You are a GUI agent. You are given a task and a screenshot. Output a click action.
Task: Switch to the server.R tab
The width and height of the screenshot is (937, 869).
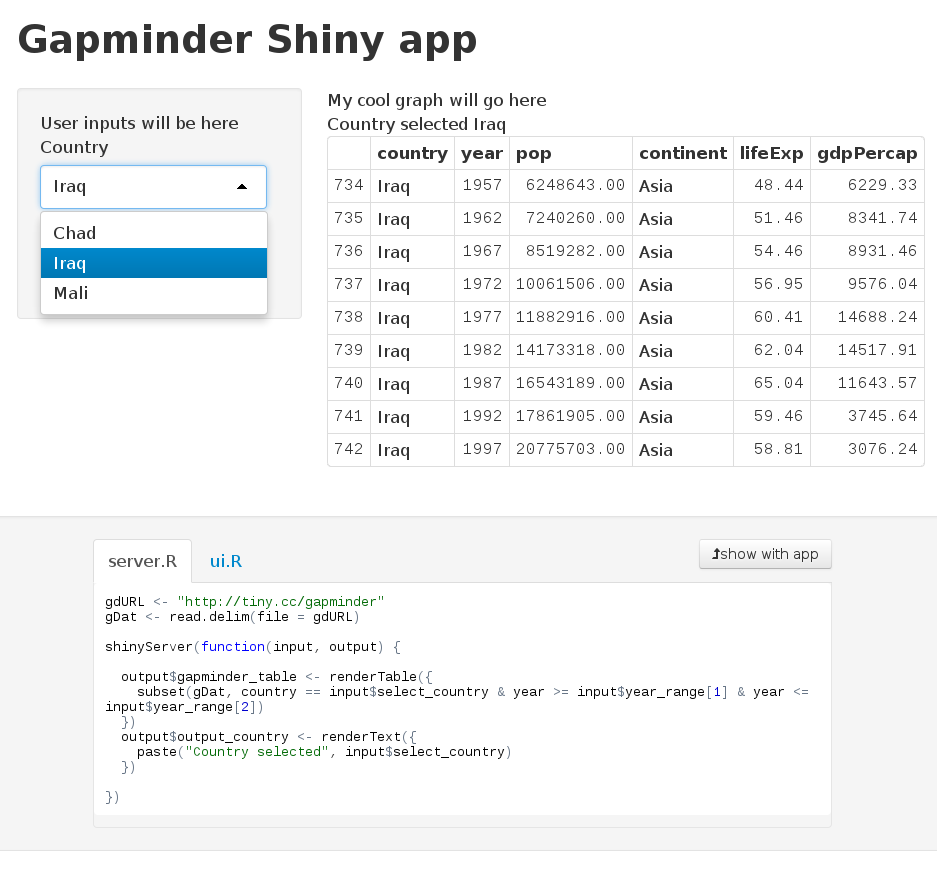click(x=142, y=561)
